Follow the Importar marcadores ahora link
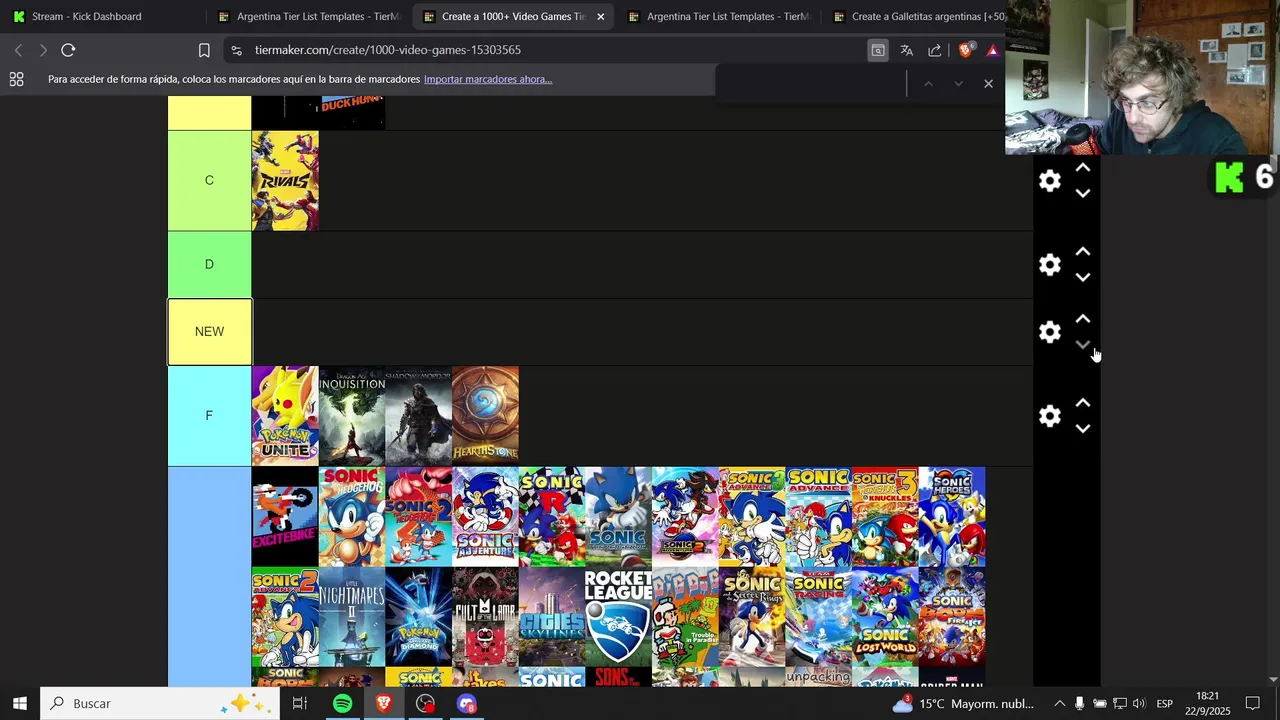 488,79
